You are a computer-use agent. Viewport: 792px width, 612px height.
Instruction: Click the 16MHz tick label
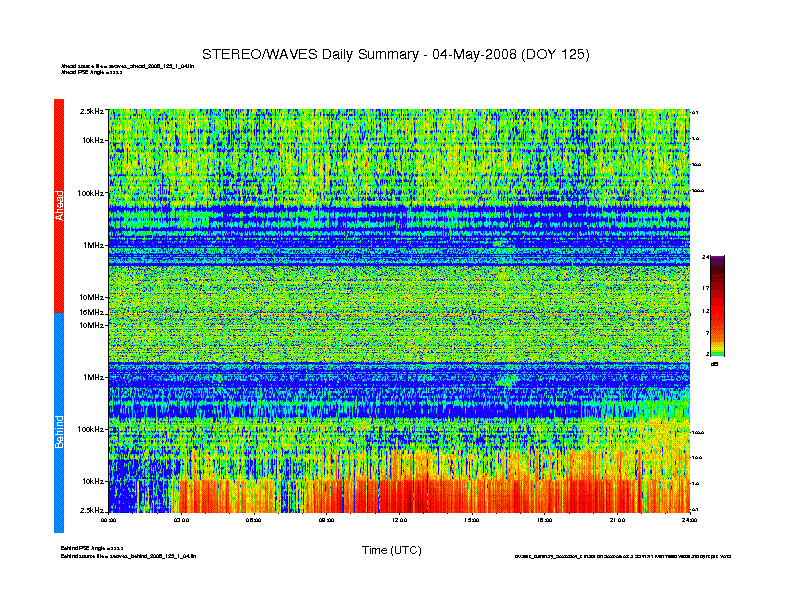tap(91, 313)
